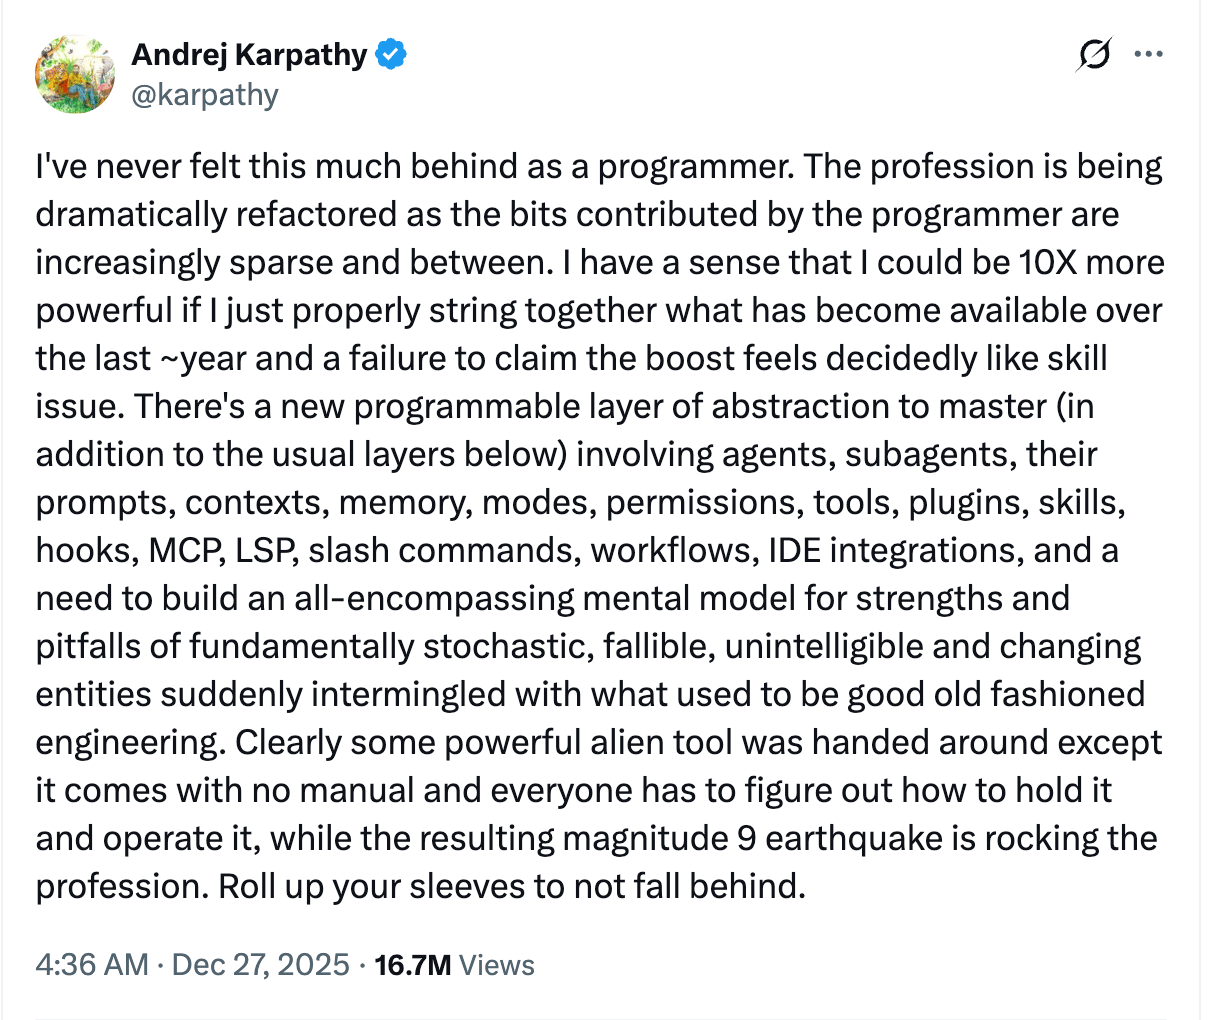This screenshot has height=1020, width=1222.
Task: Click the word "unintelligible" in the tweet
Action: [x=824, y=646]
